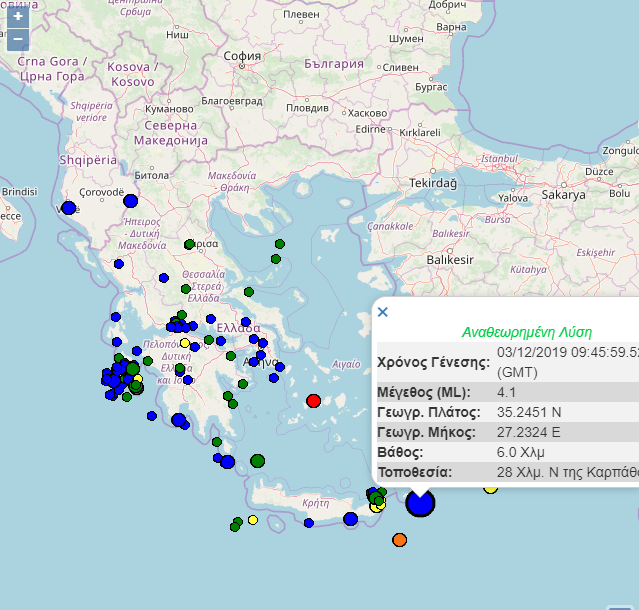
Task: Select the large green marker northwest of Crete
Action: point(257,461)
